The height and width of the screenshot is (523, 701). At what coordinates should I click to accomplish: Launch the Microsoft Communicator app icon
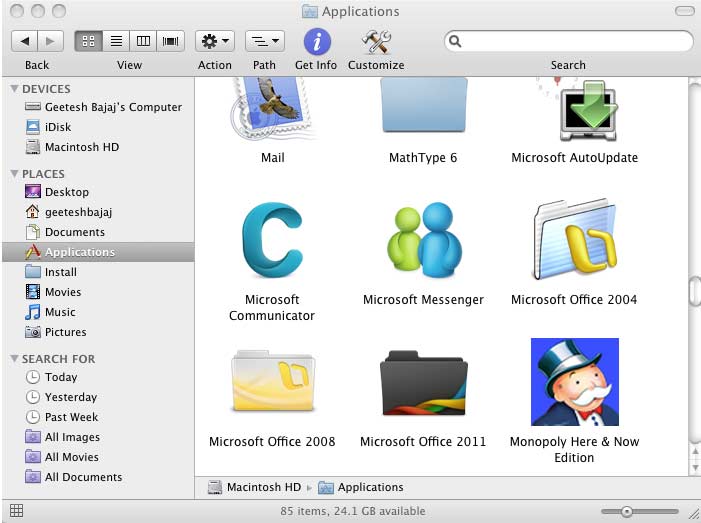tap(273, 240)
